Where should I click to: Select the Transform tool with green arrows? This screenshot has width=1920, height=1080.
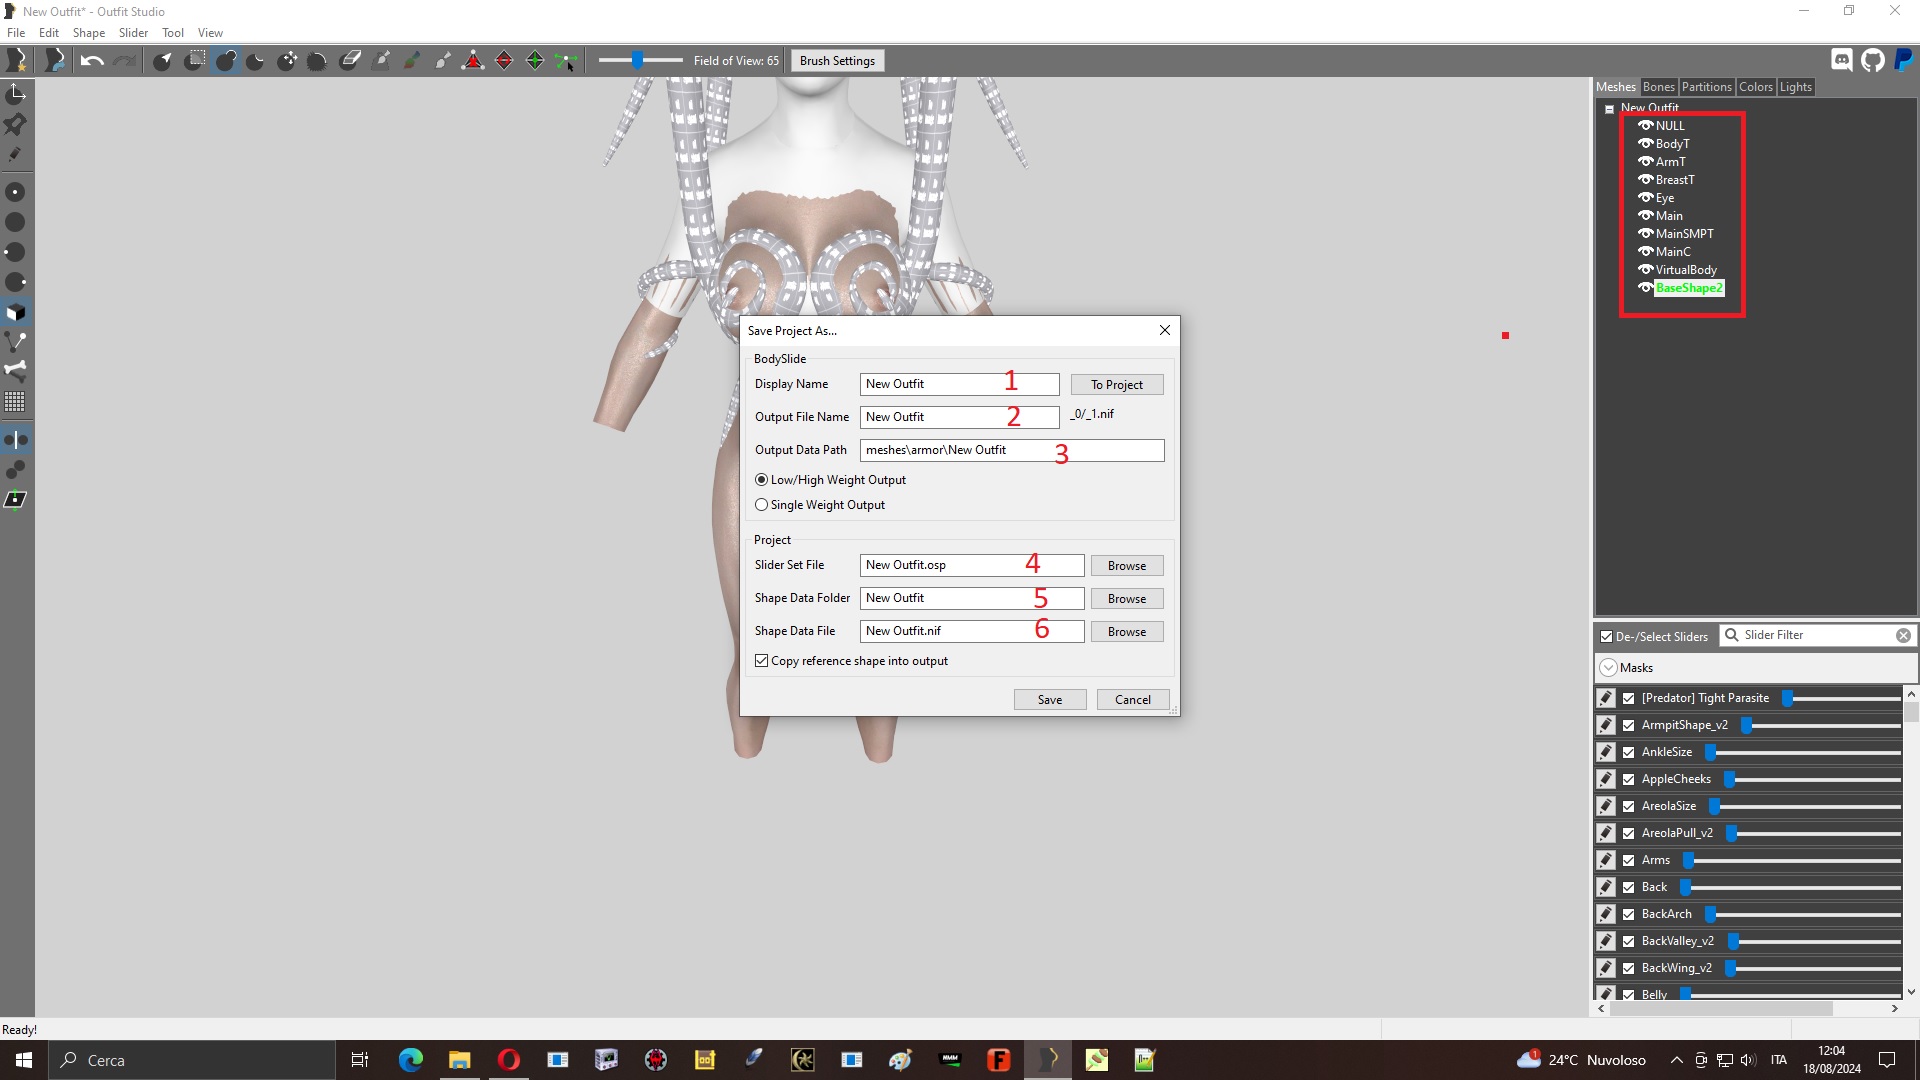(566, 61)
